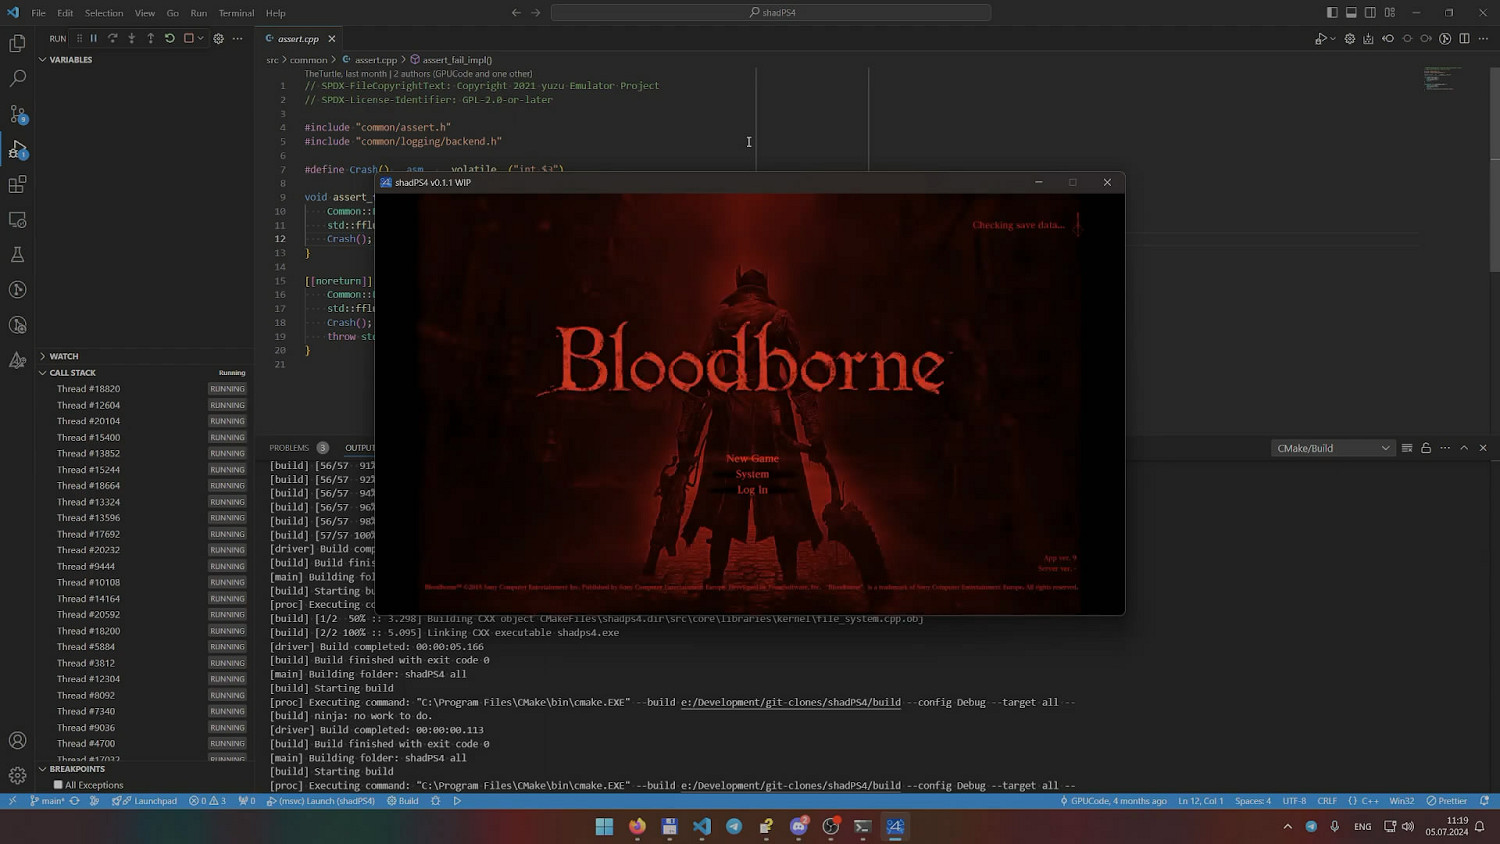Open the Terminal menu
The height and width of the screenshot is (844, 1500).
coord(236,13)
